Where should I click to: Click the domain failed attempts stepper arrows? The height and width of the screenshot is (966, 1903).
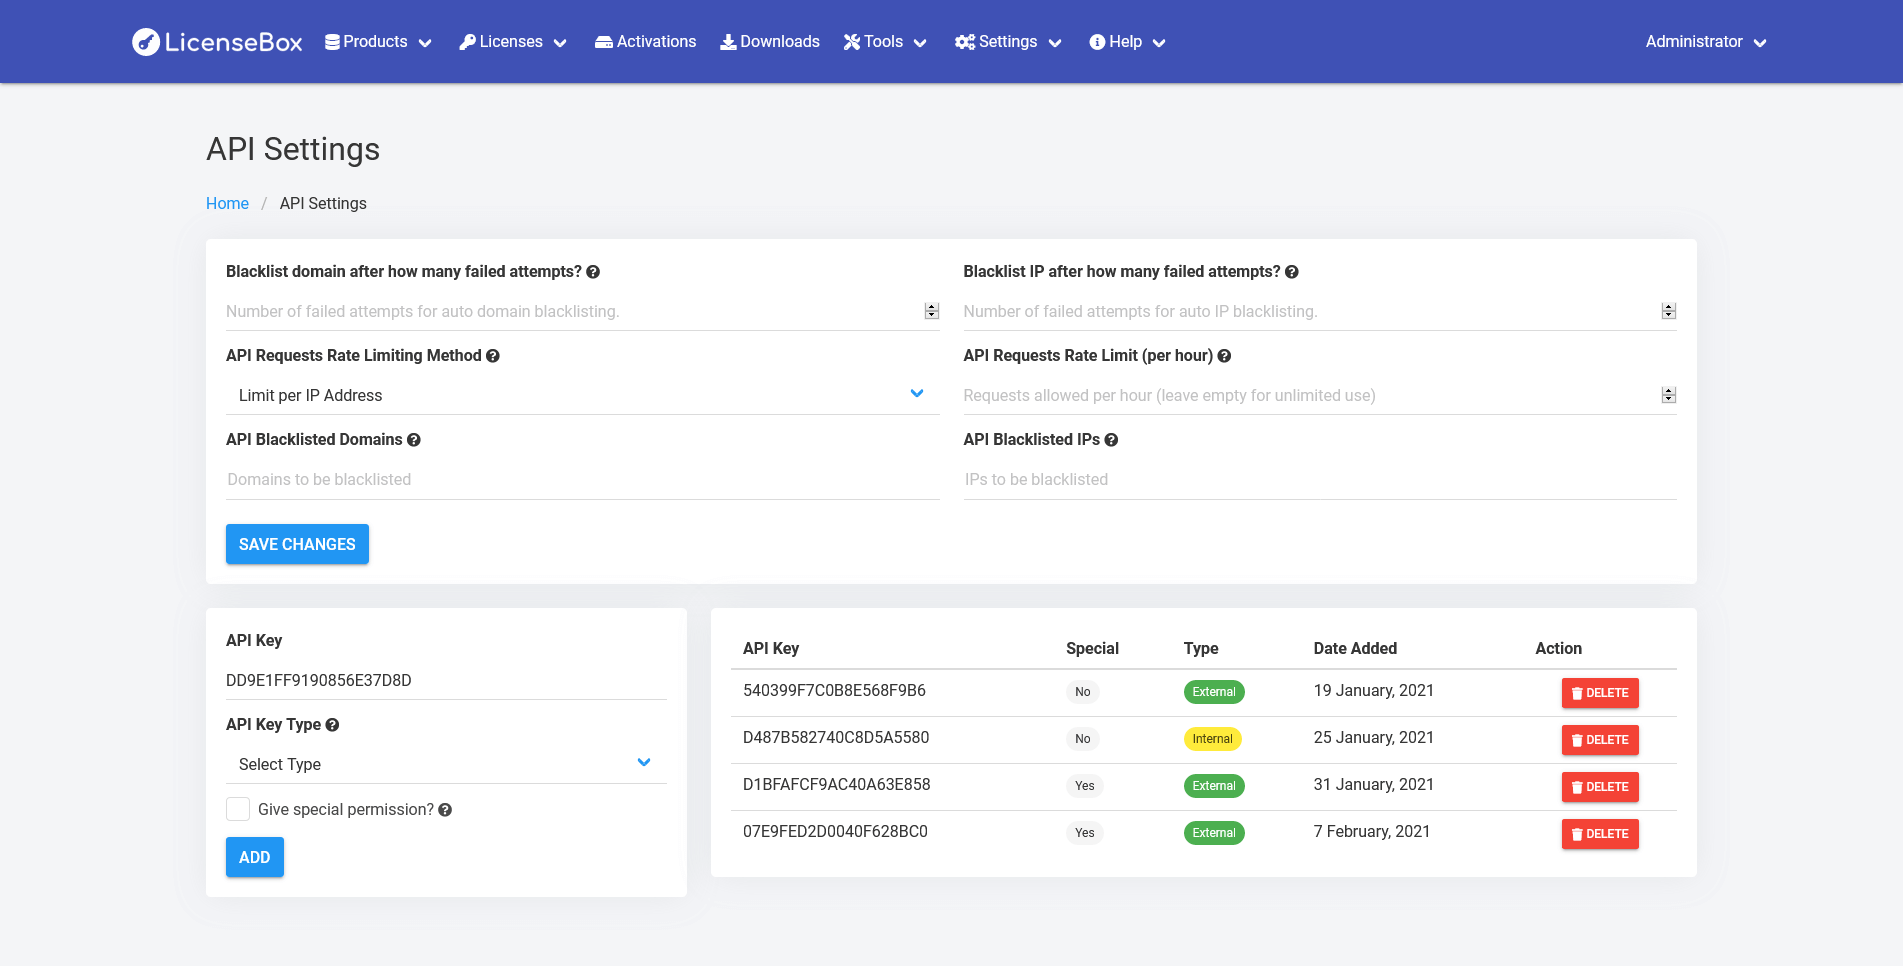point(932,311)
